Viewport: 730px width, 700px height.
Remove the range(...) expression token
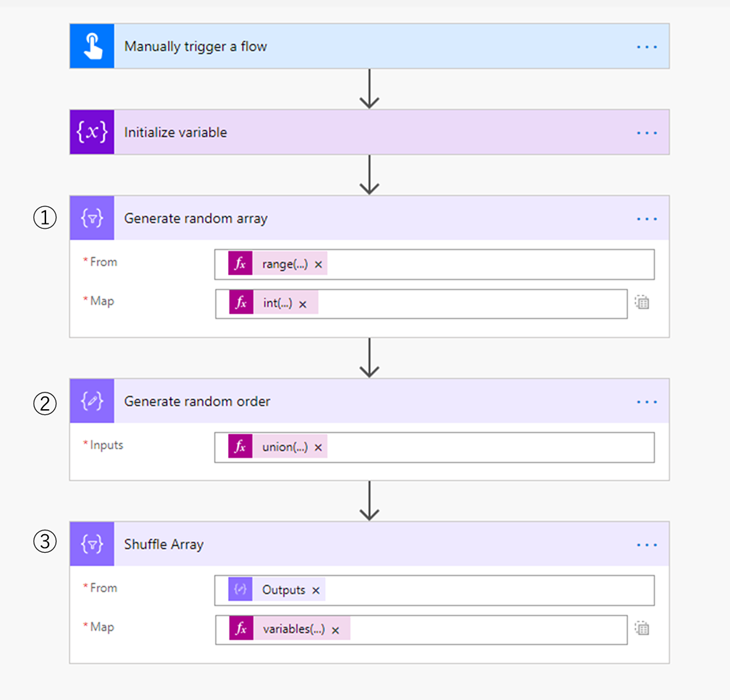coord(318,264)
